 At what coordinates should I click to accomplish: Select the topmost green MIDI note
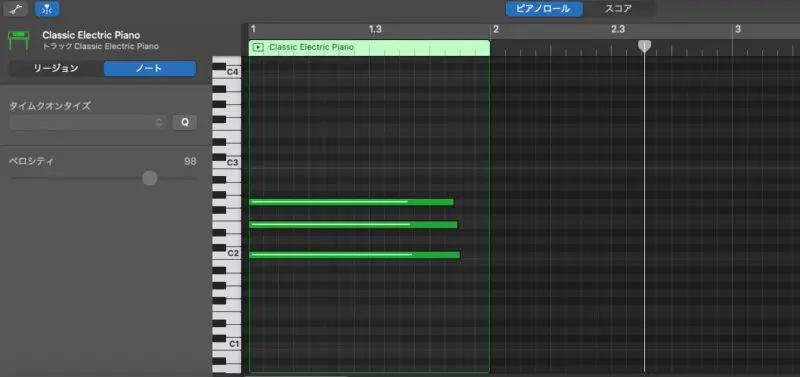click(351, 202)
